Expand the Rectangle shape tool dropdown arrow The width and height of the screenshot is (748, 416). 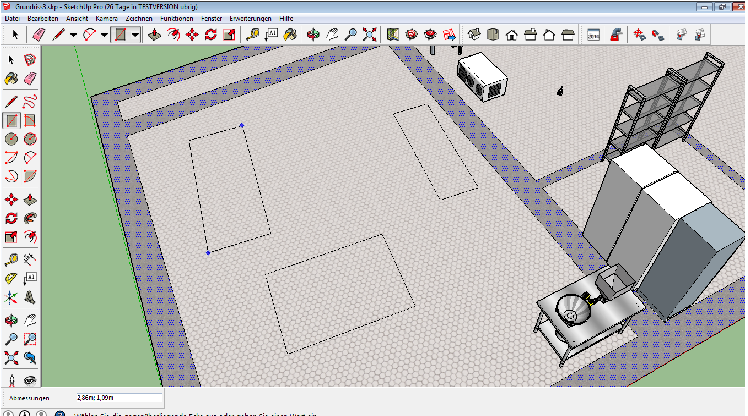135,35
